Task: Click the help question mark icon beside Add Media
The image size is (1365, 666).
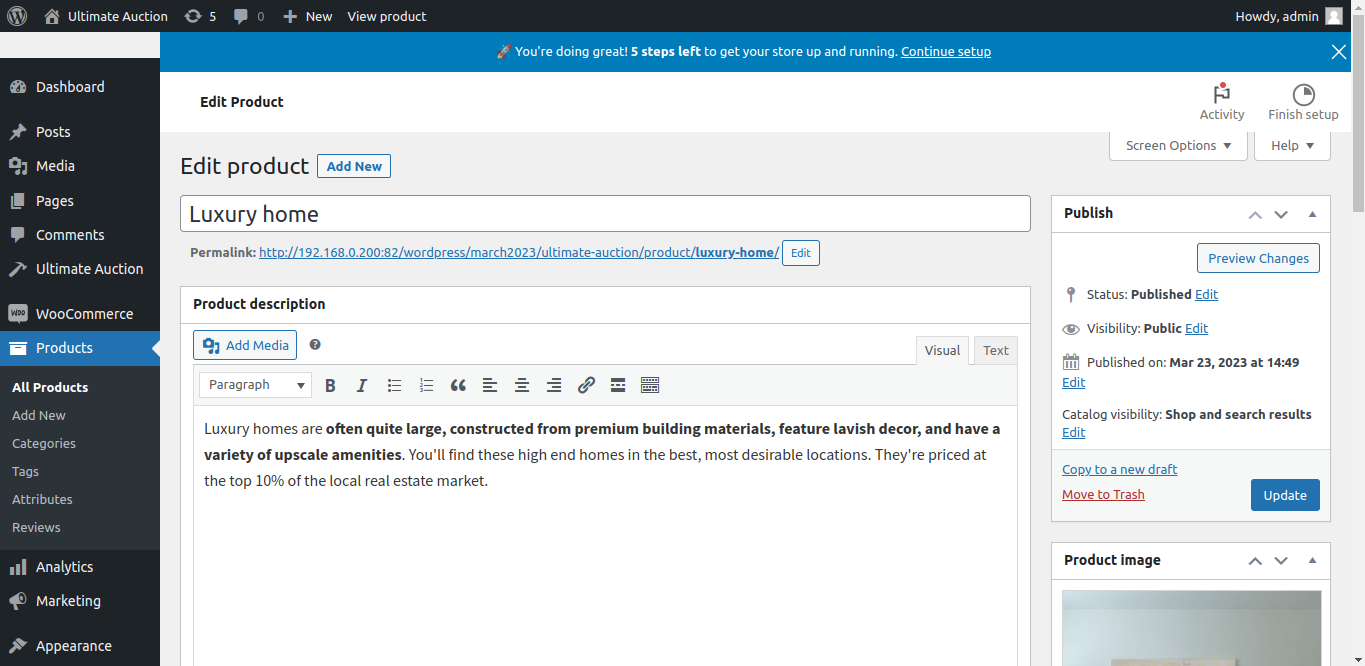Action: [x=315, y=345]
